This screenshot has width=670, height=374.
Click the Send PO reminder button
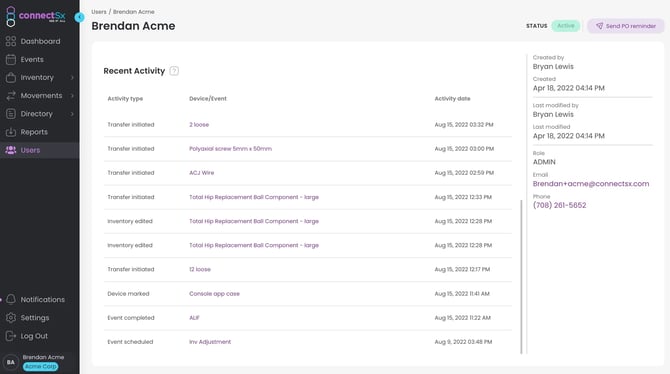tap(626, 26)
